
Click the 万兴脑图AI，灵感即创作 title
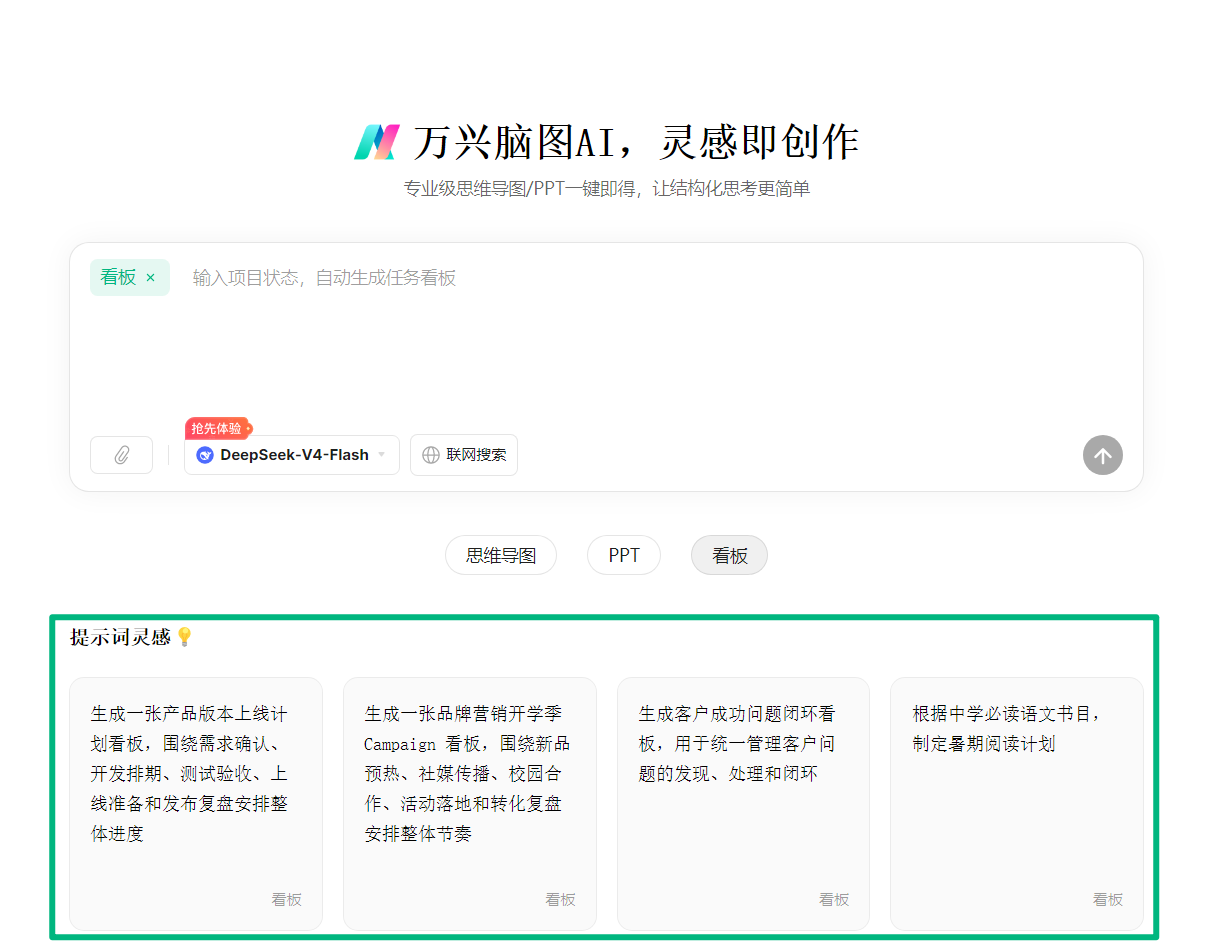point(636,142)
